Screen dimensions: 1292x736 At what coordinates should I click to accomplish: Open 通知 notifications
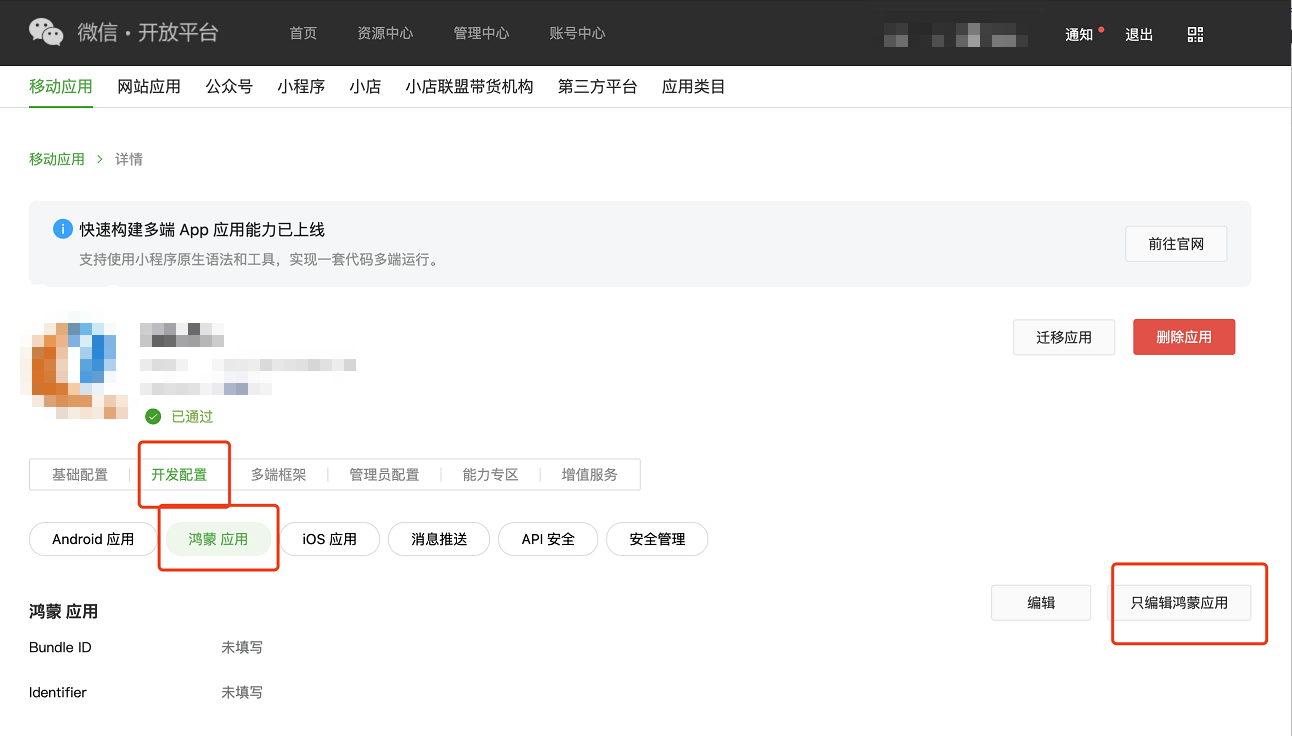(x=1079, y=34)
